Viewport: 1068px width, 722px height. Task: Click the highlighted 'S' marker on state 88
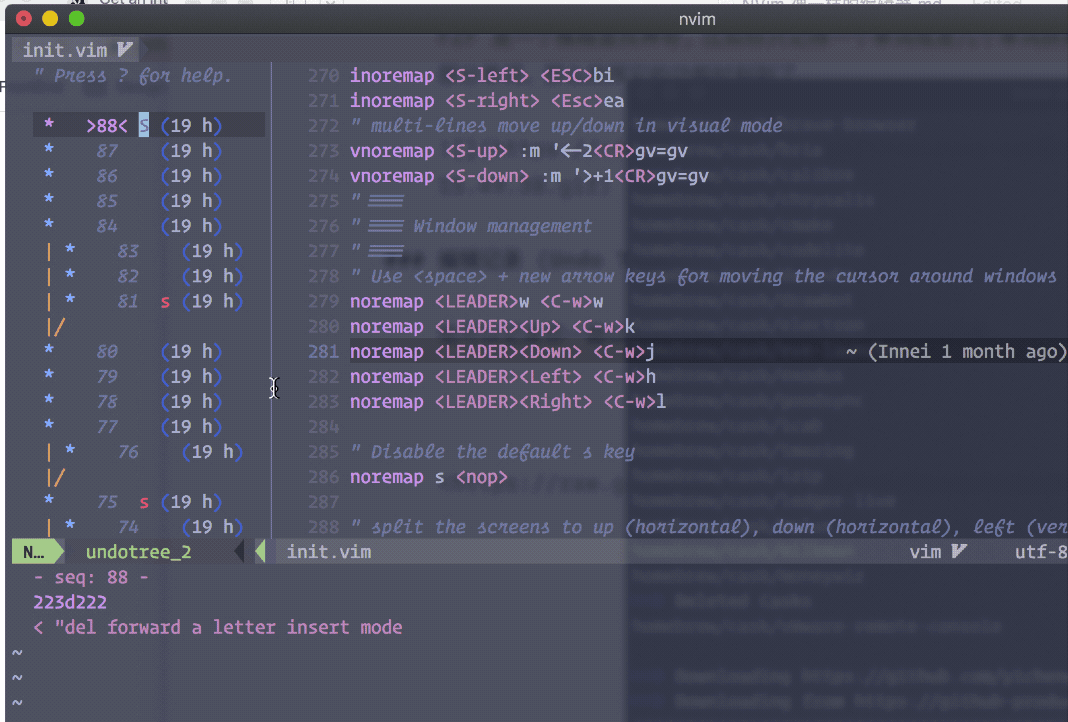coord(144,125)
